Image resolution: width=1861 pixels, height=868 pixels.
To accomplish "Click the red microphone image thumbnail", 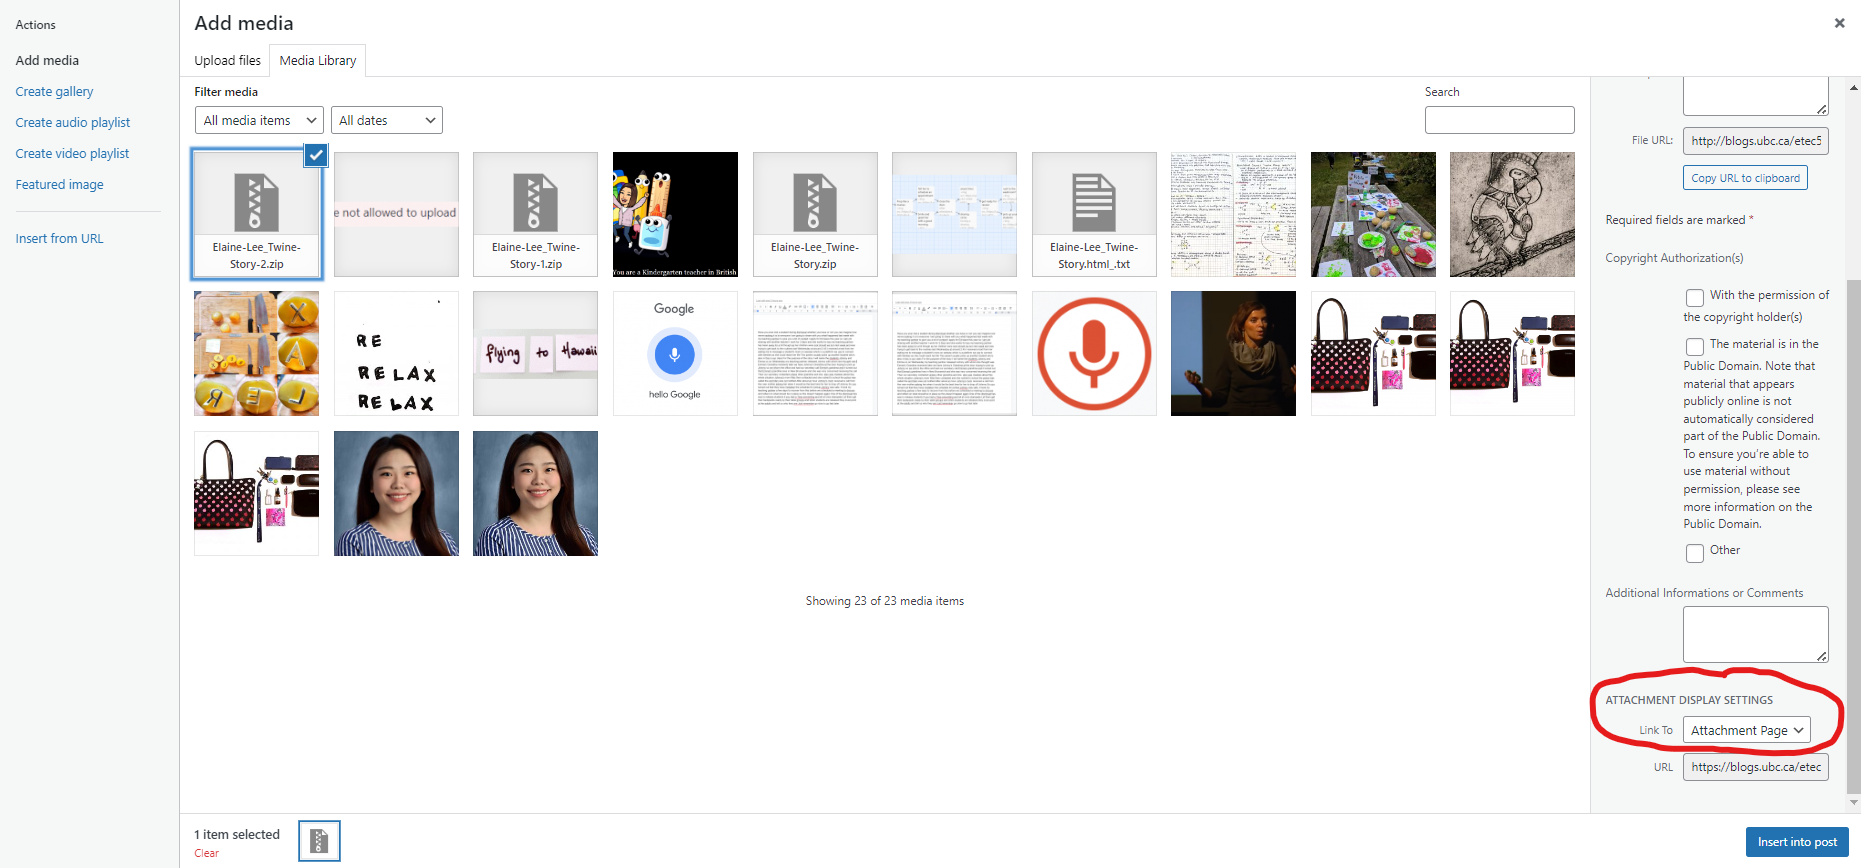I will (x=1093, y=354).
